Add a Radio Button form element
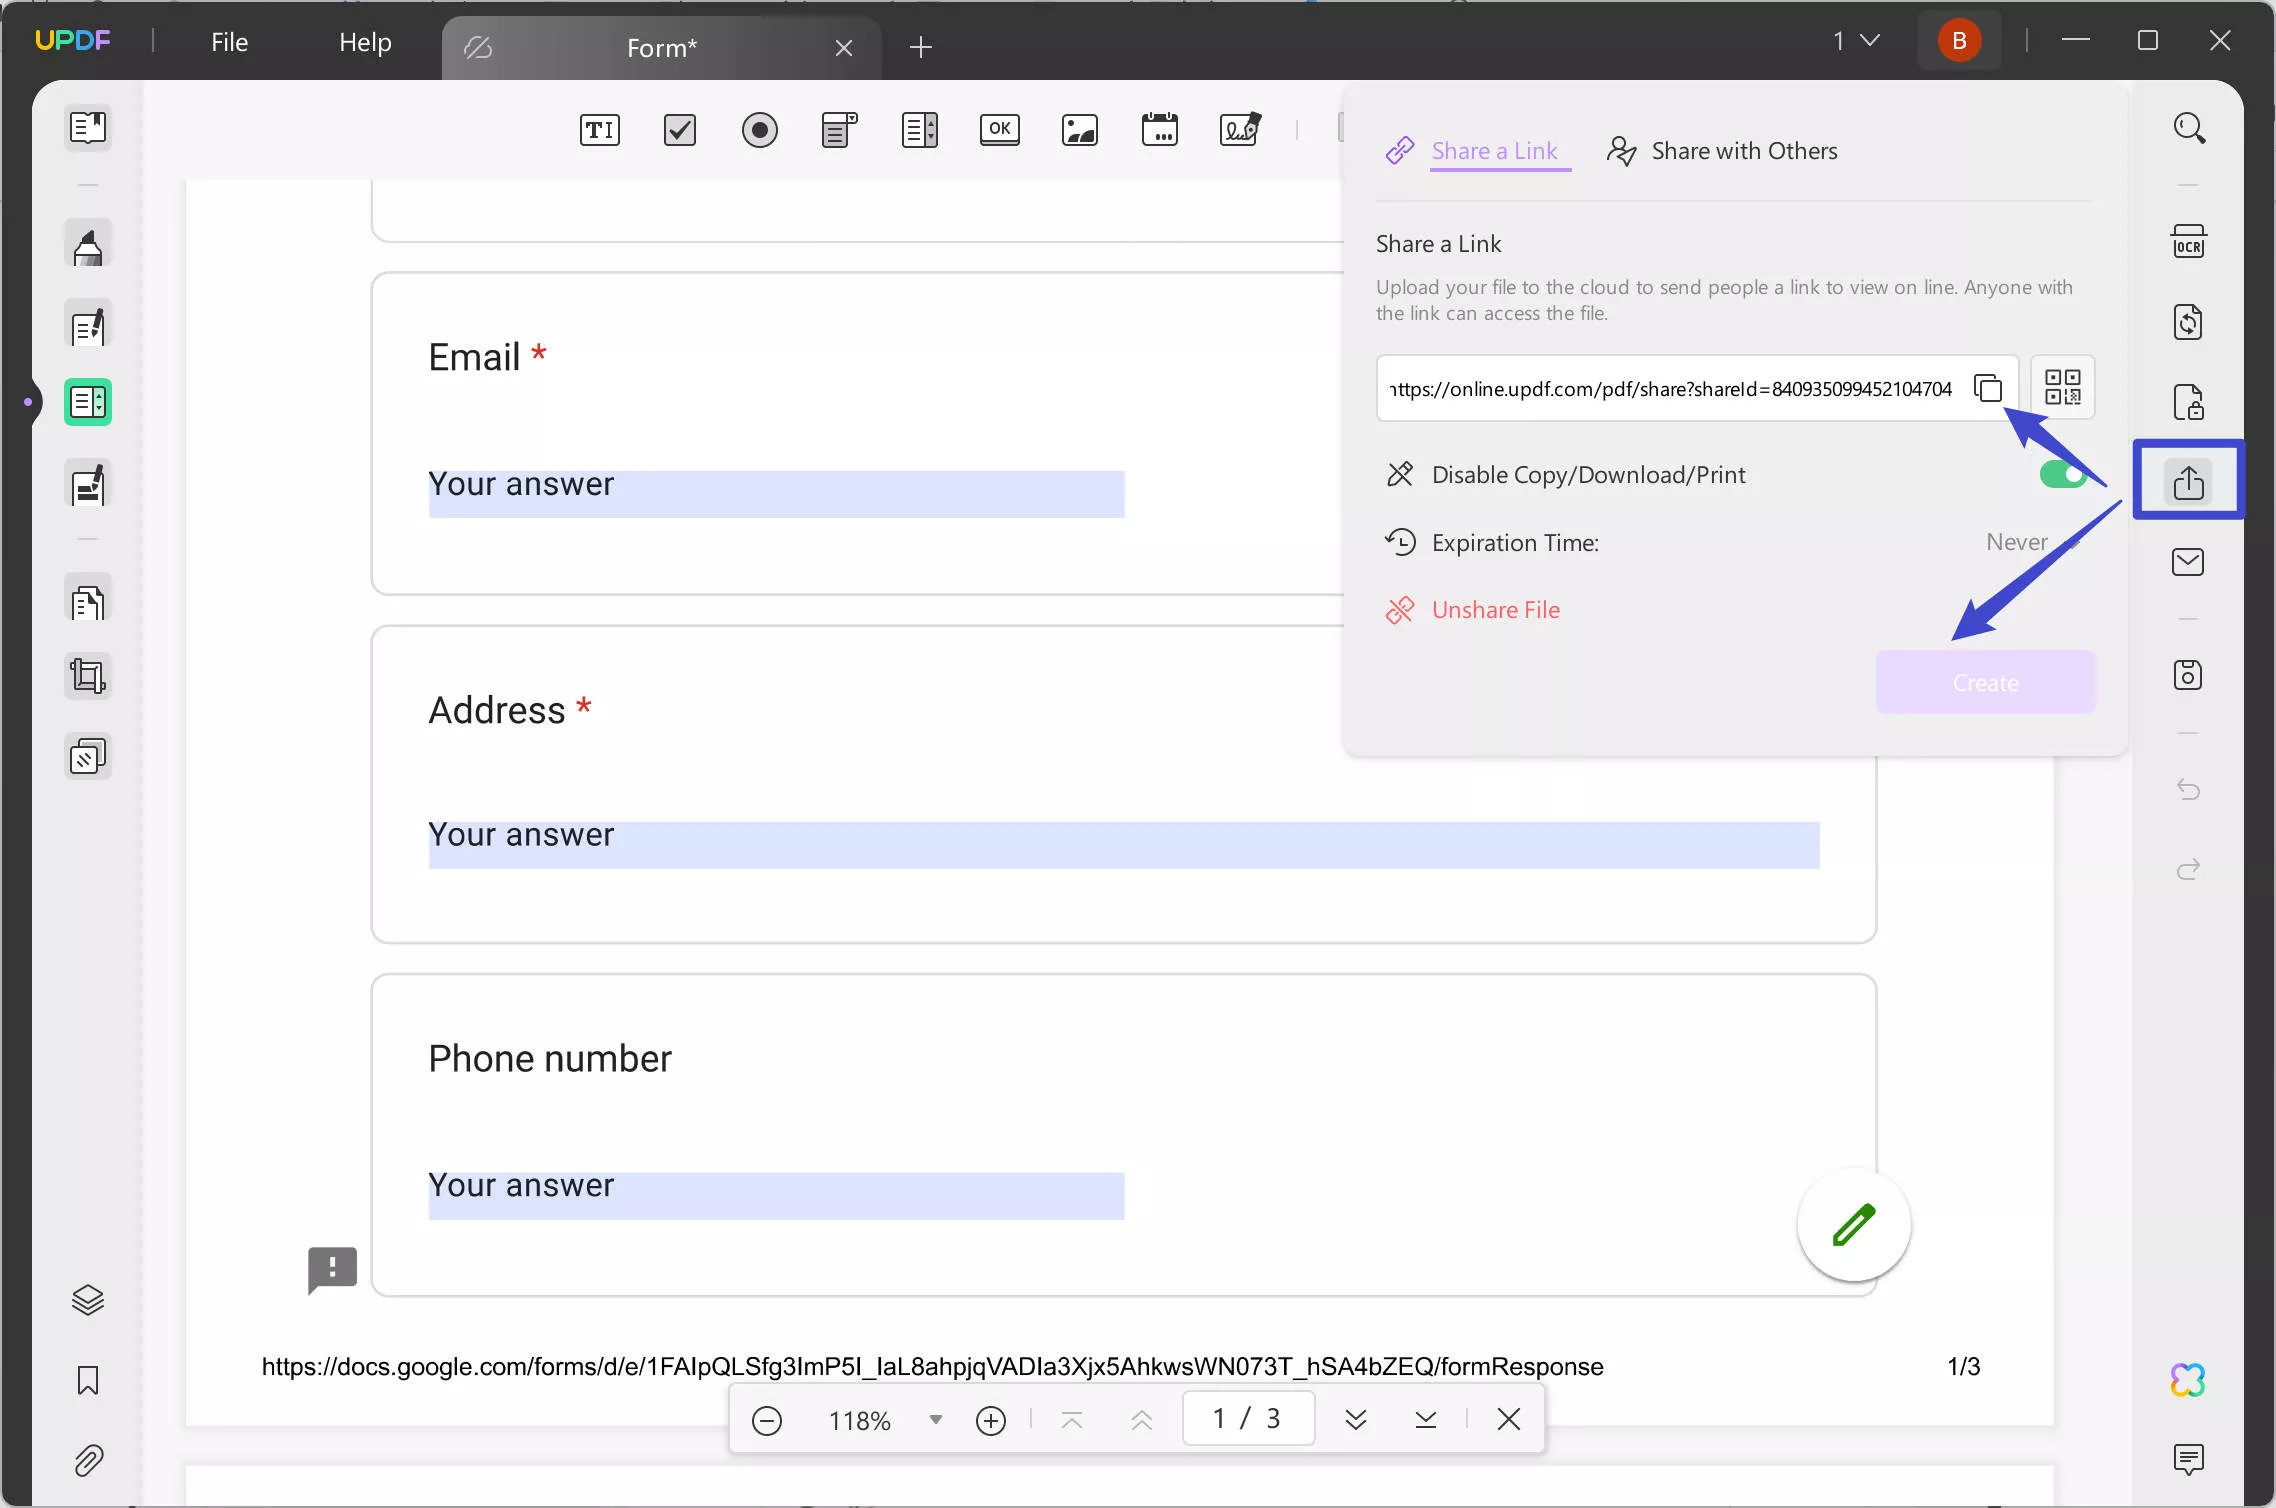This screenshot has height=1508, width=2276. point(760,130)
